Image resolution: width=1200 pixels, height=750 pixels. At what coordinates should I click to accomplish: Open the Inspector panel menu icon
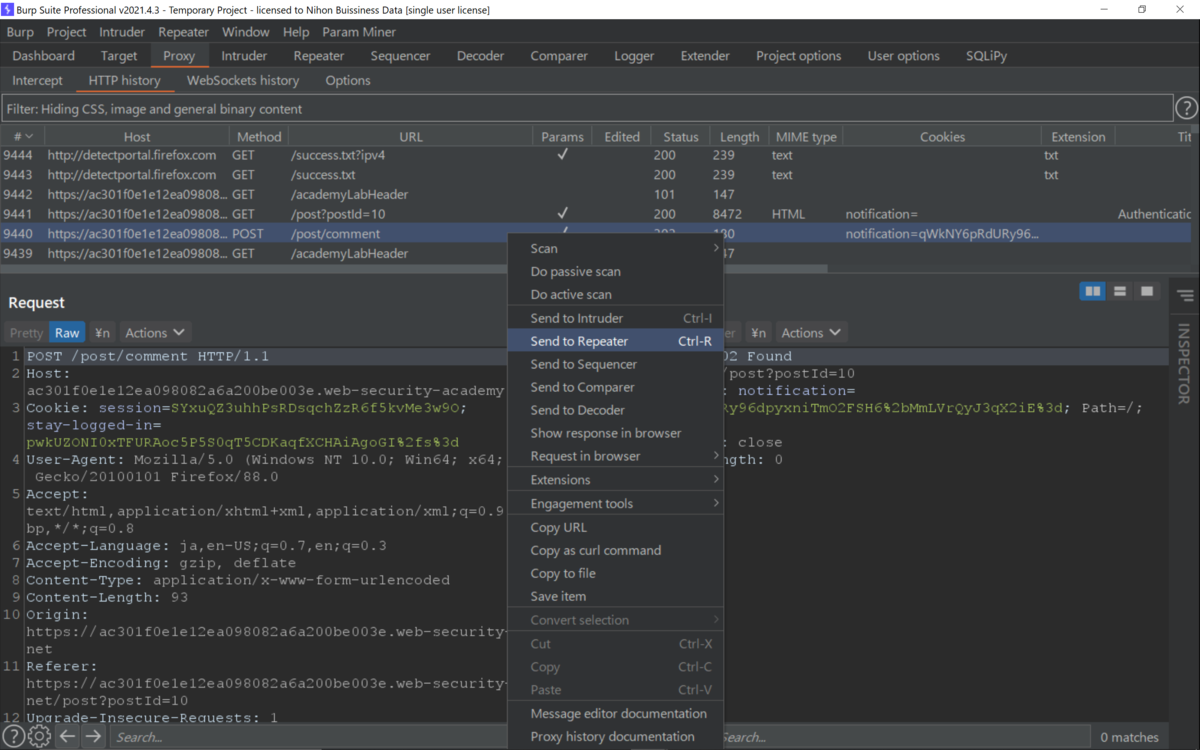tap(1186, 296)
